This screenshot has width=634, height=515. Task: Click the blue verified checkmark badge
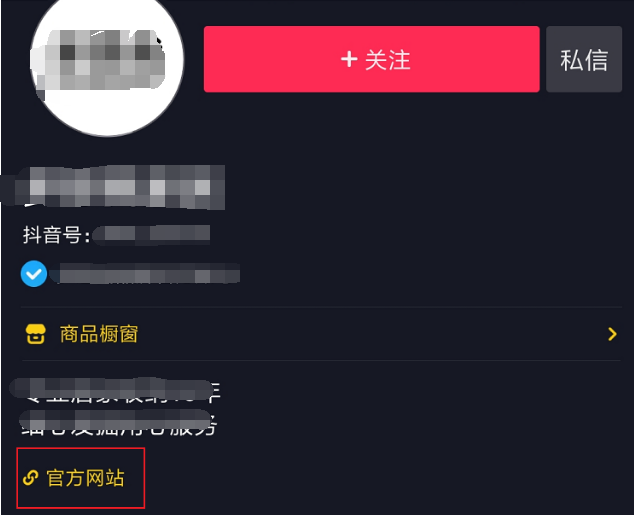tap(34, 274)
